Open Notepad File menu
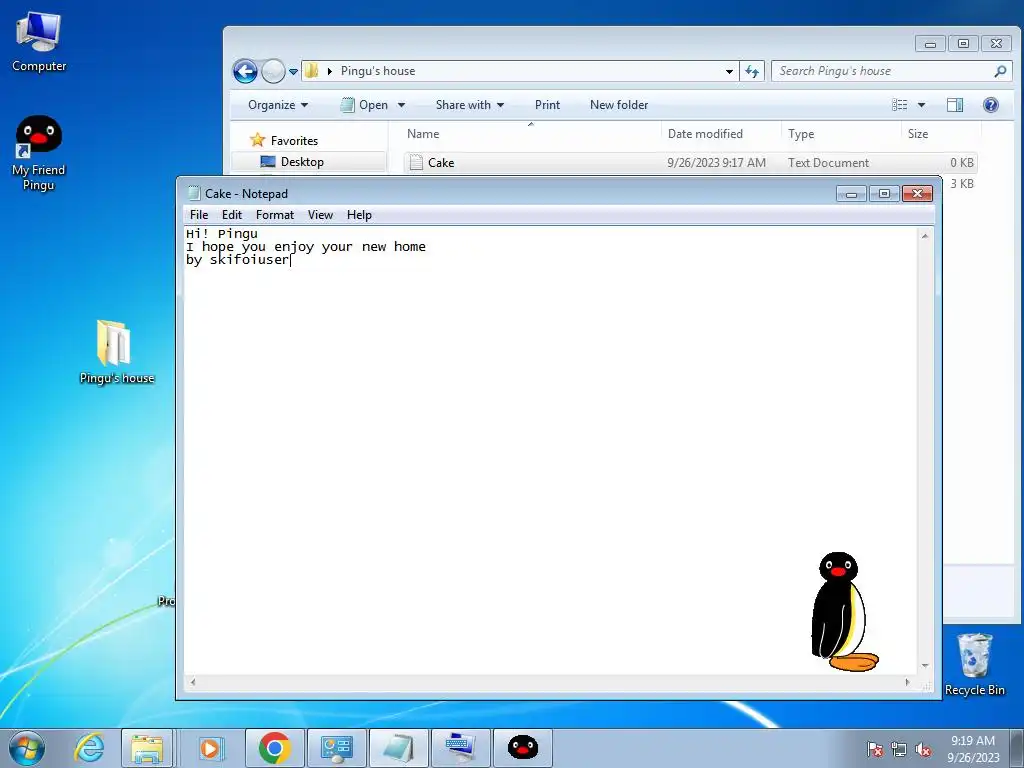 point(199,215)
